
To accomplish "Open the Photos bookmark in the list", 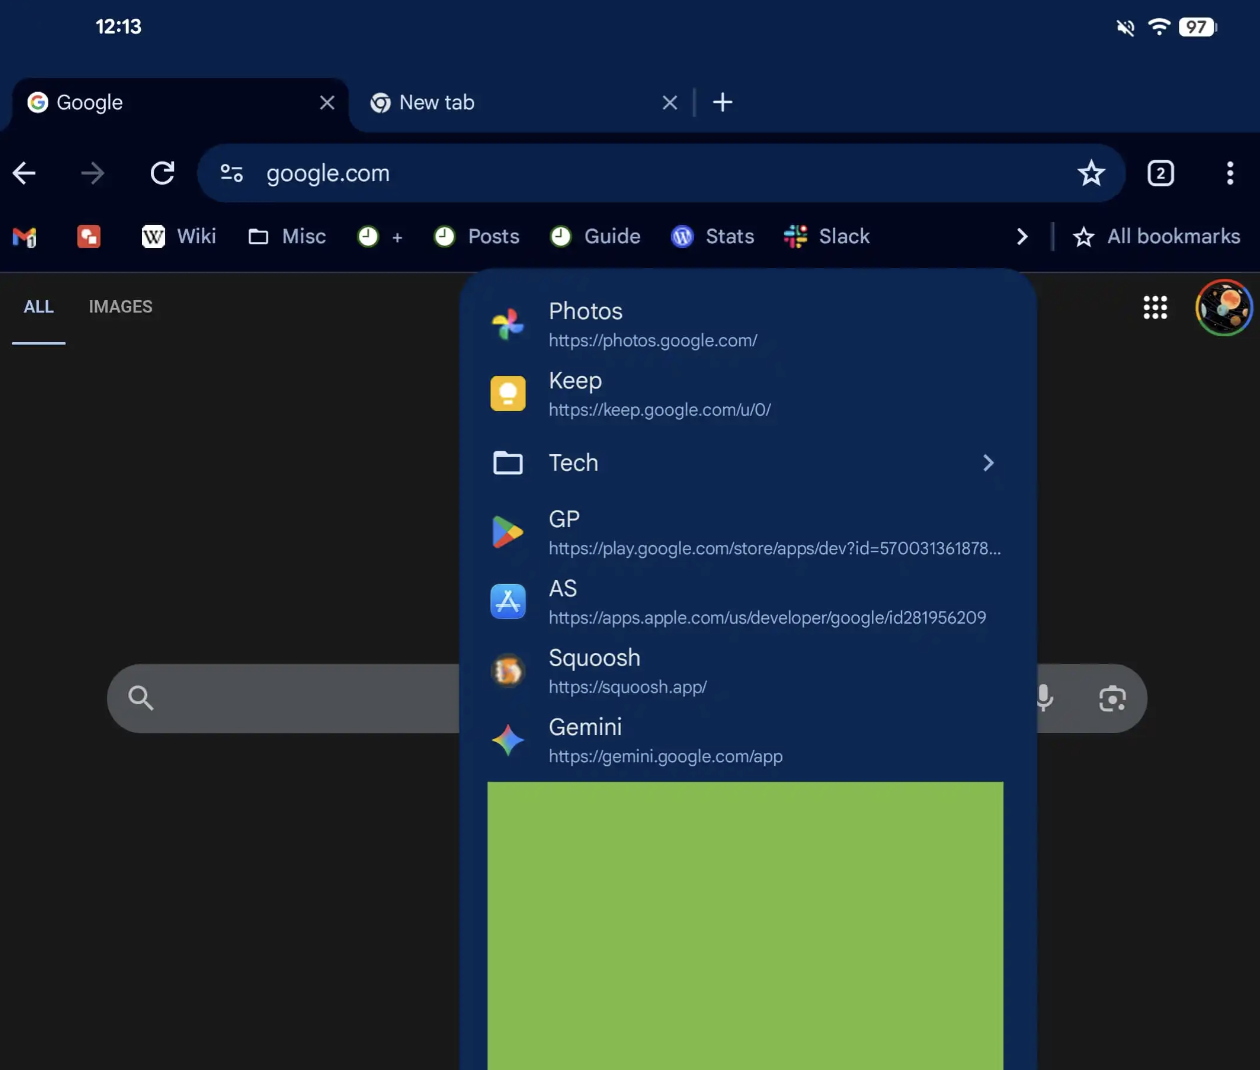I will 747,324.
